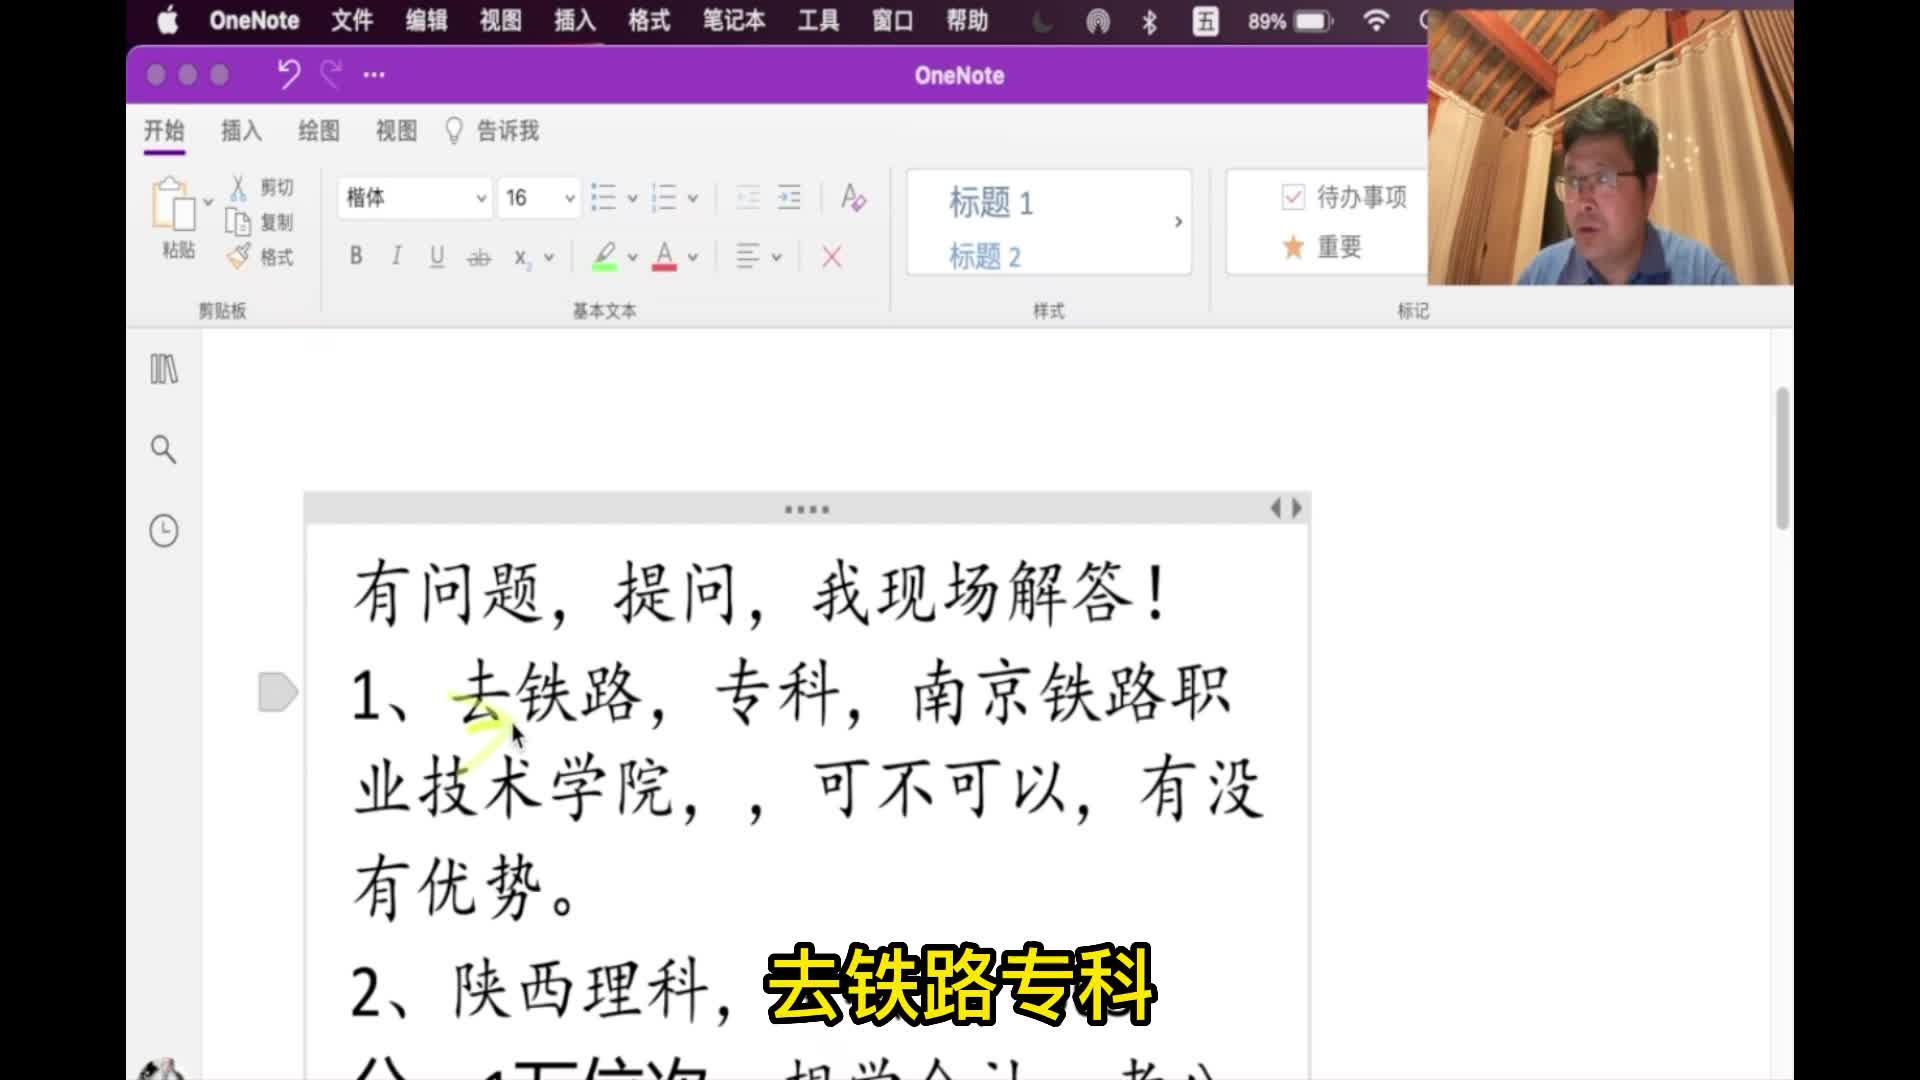1920x1080 pixels.
Task: Apply the 重要 star tag
Action: [1321, 247]
